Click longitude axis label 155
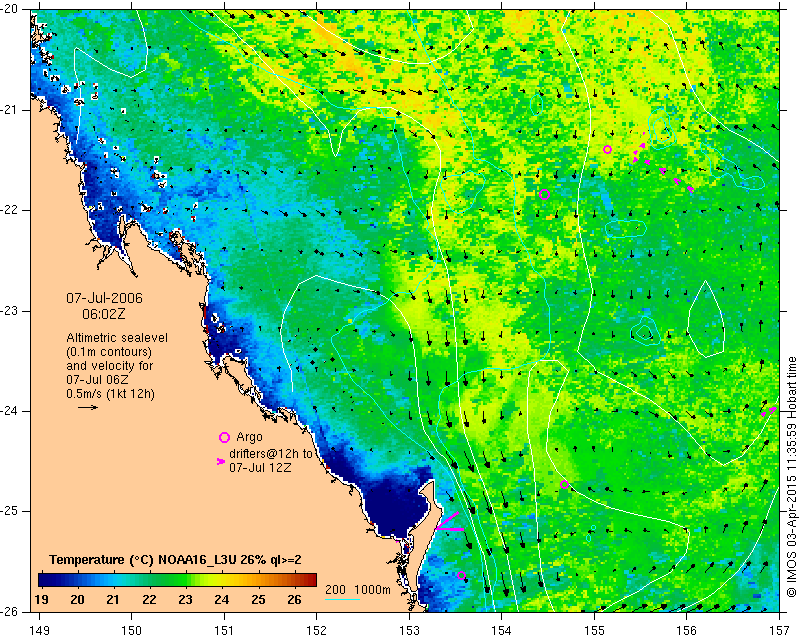 coord(594,631)
